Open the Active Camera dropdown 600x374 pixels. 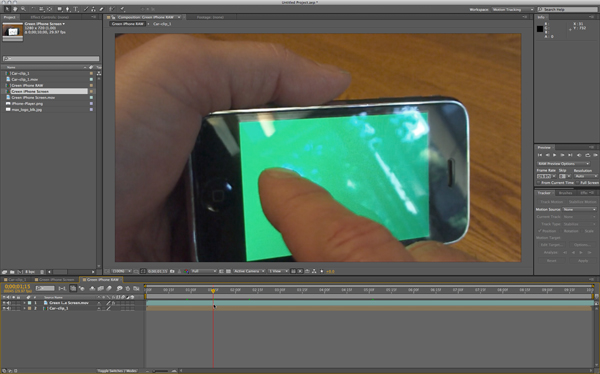(249, 271)
